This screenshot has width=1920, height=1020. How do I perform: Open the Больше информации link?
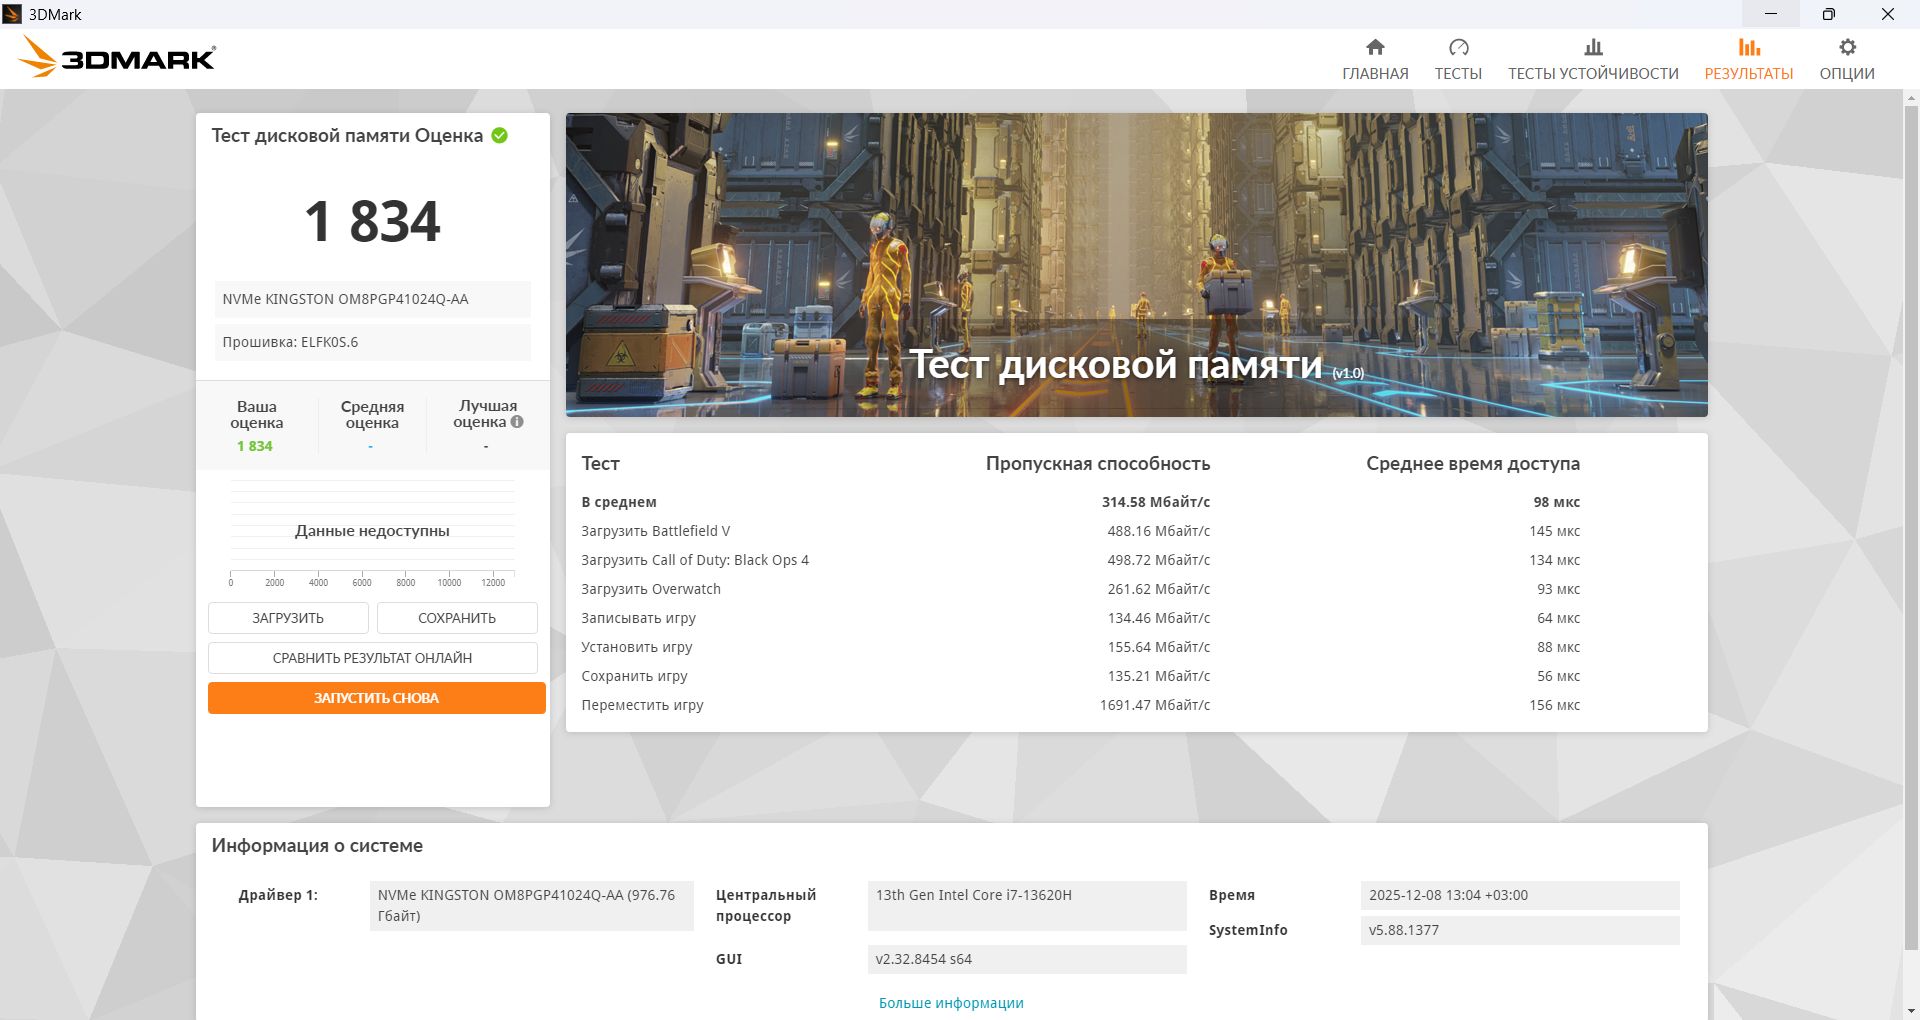click(x=951, y=1003)
